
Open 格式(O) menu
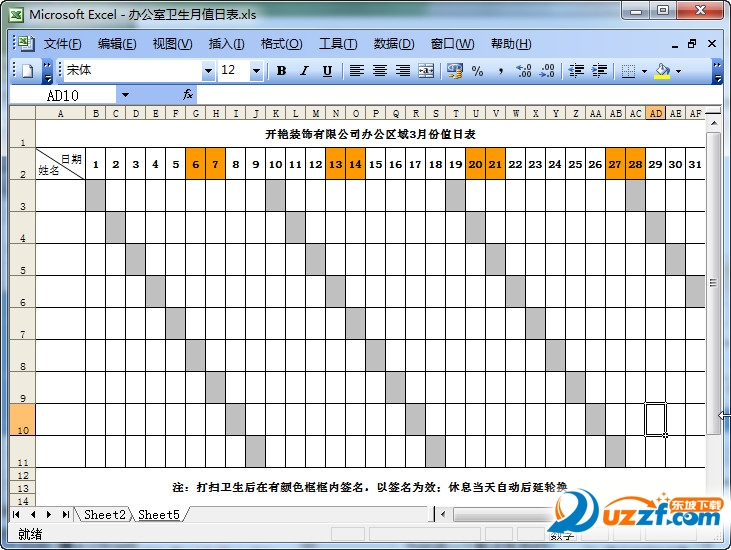click(281, 44)
